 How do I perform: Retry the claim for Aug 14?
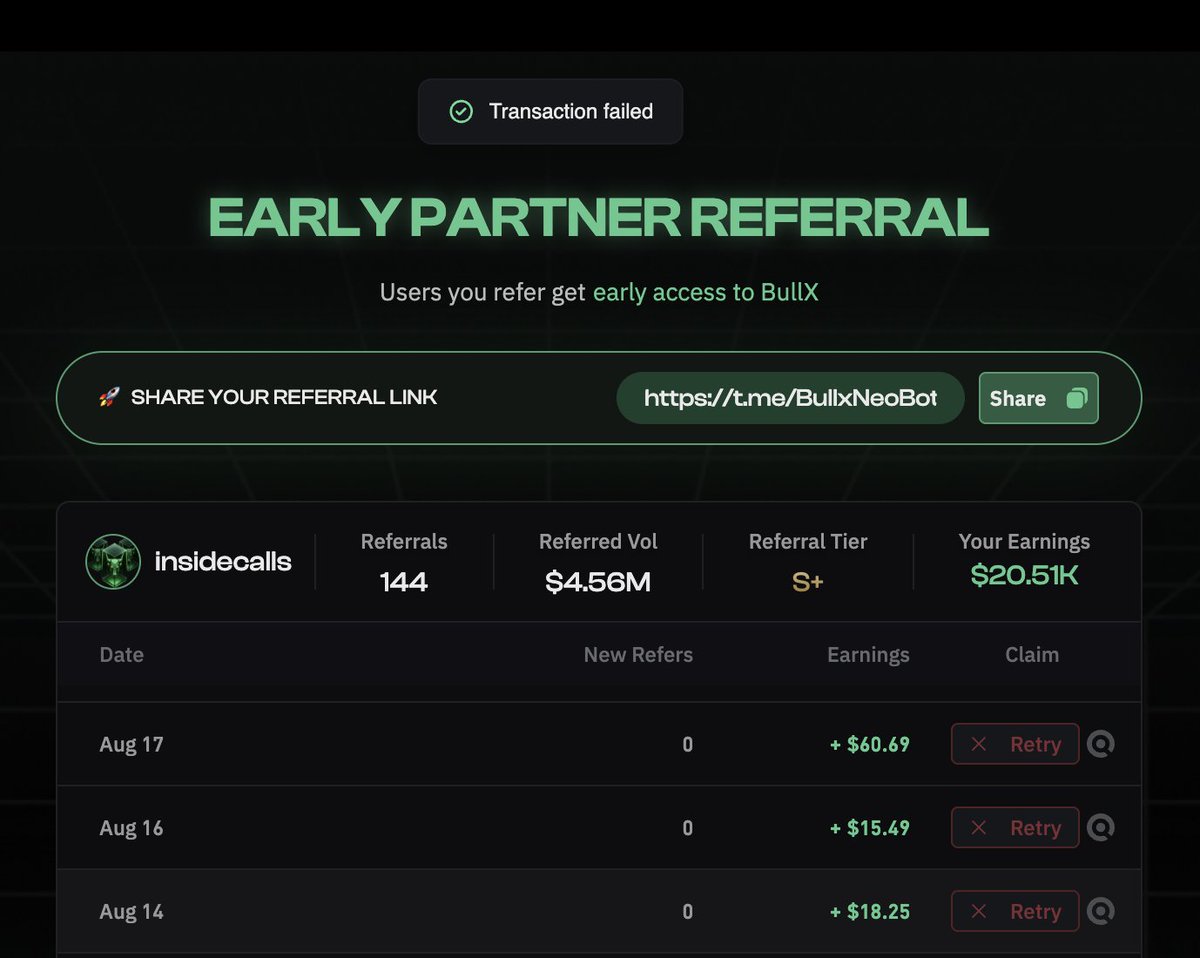point(1015,911)
